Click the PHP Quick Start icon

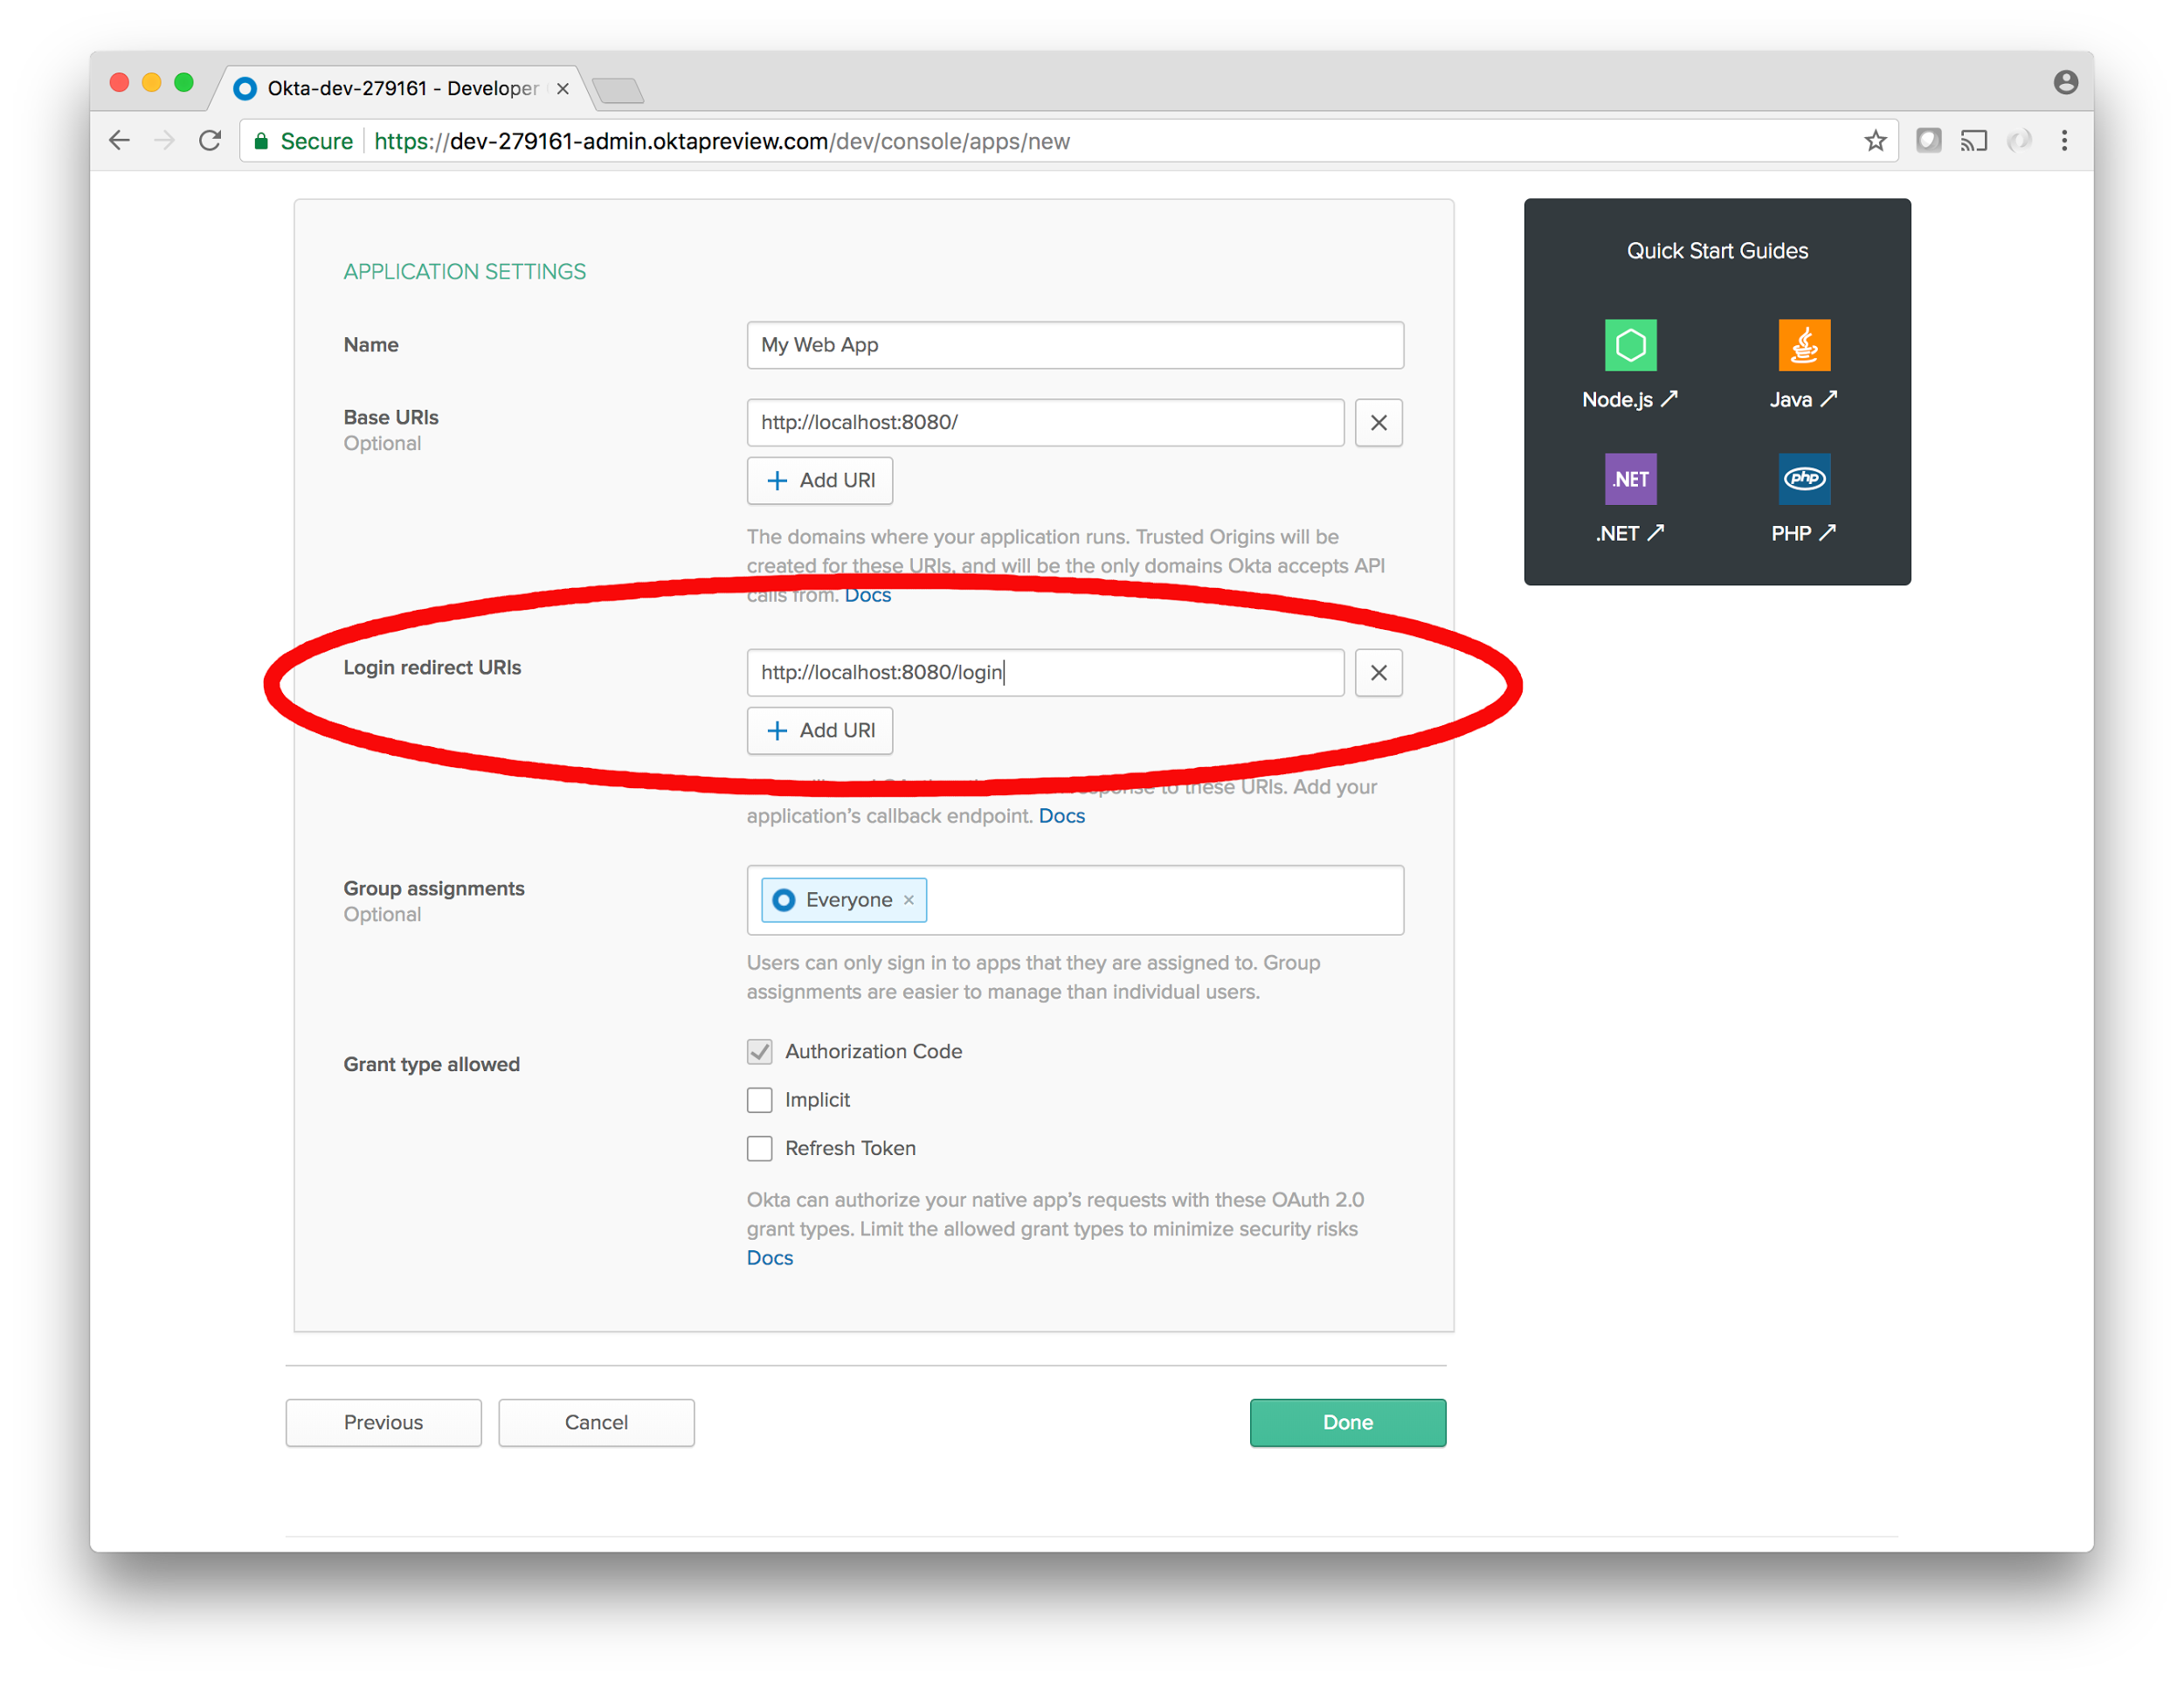pyautogui.click(x=1800, y=477)
